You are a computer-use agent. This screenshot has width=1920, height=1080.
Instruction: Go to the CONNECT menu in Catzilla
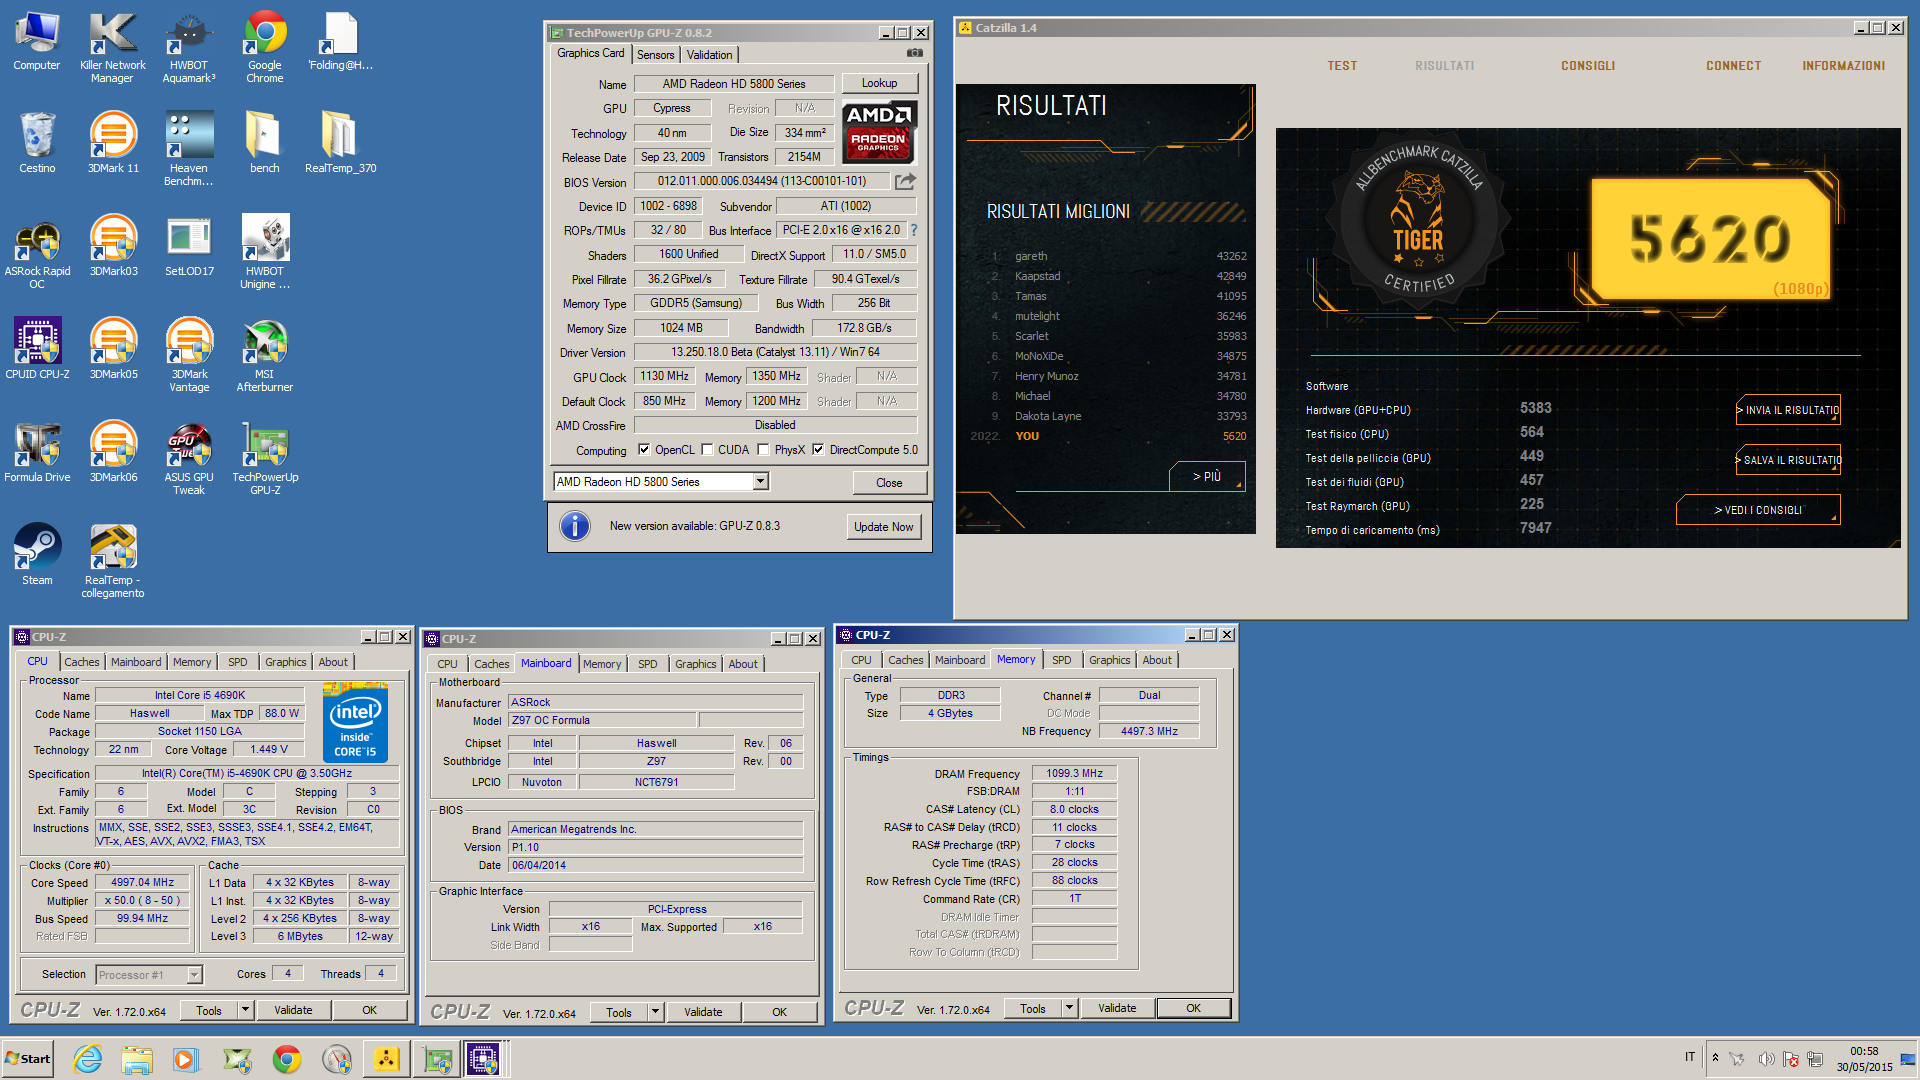[x=1733, y=66]
